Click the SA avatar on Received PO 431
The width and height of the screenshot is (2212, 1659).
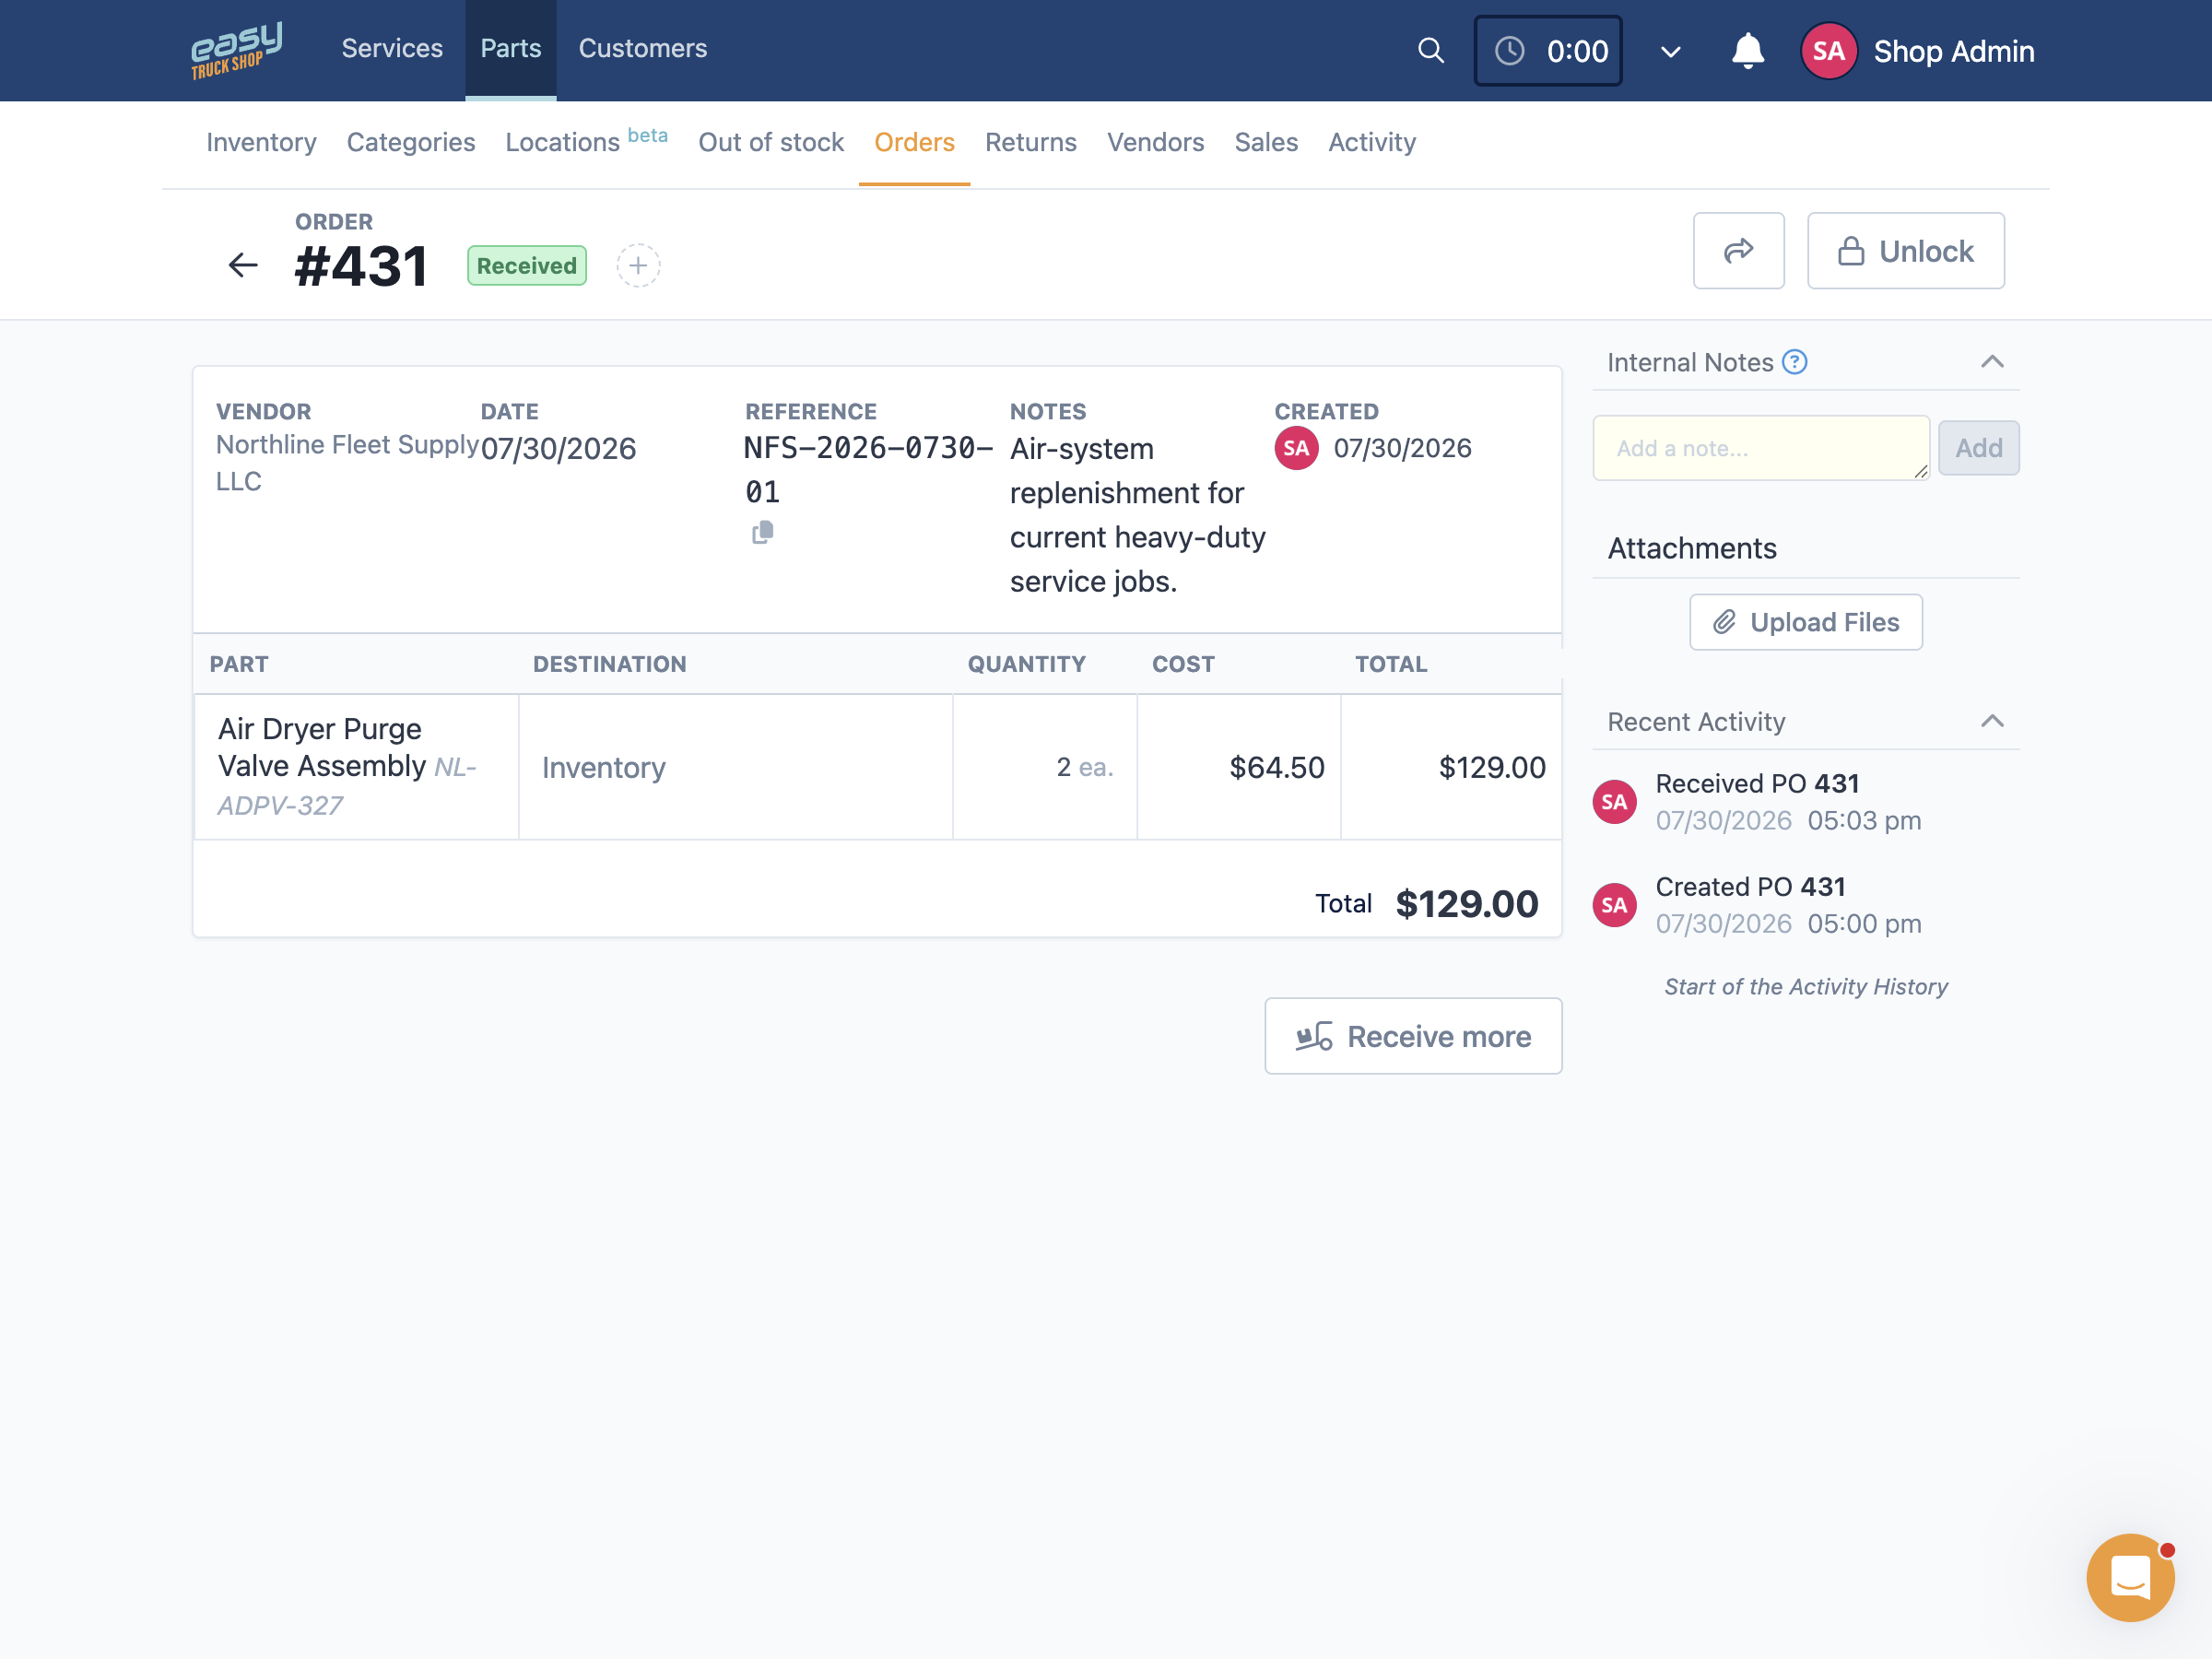[1614, 802]
